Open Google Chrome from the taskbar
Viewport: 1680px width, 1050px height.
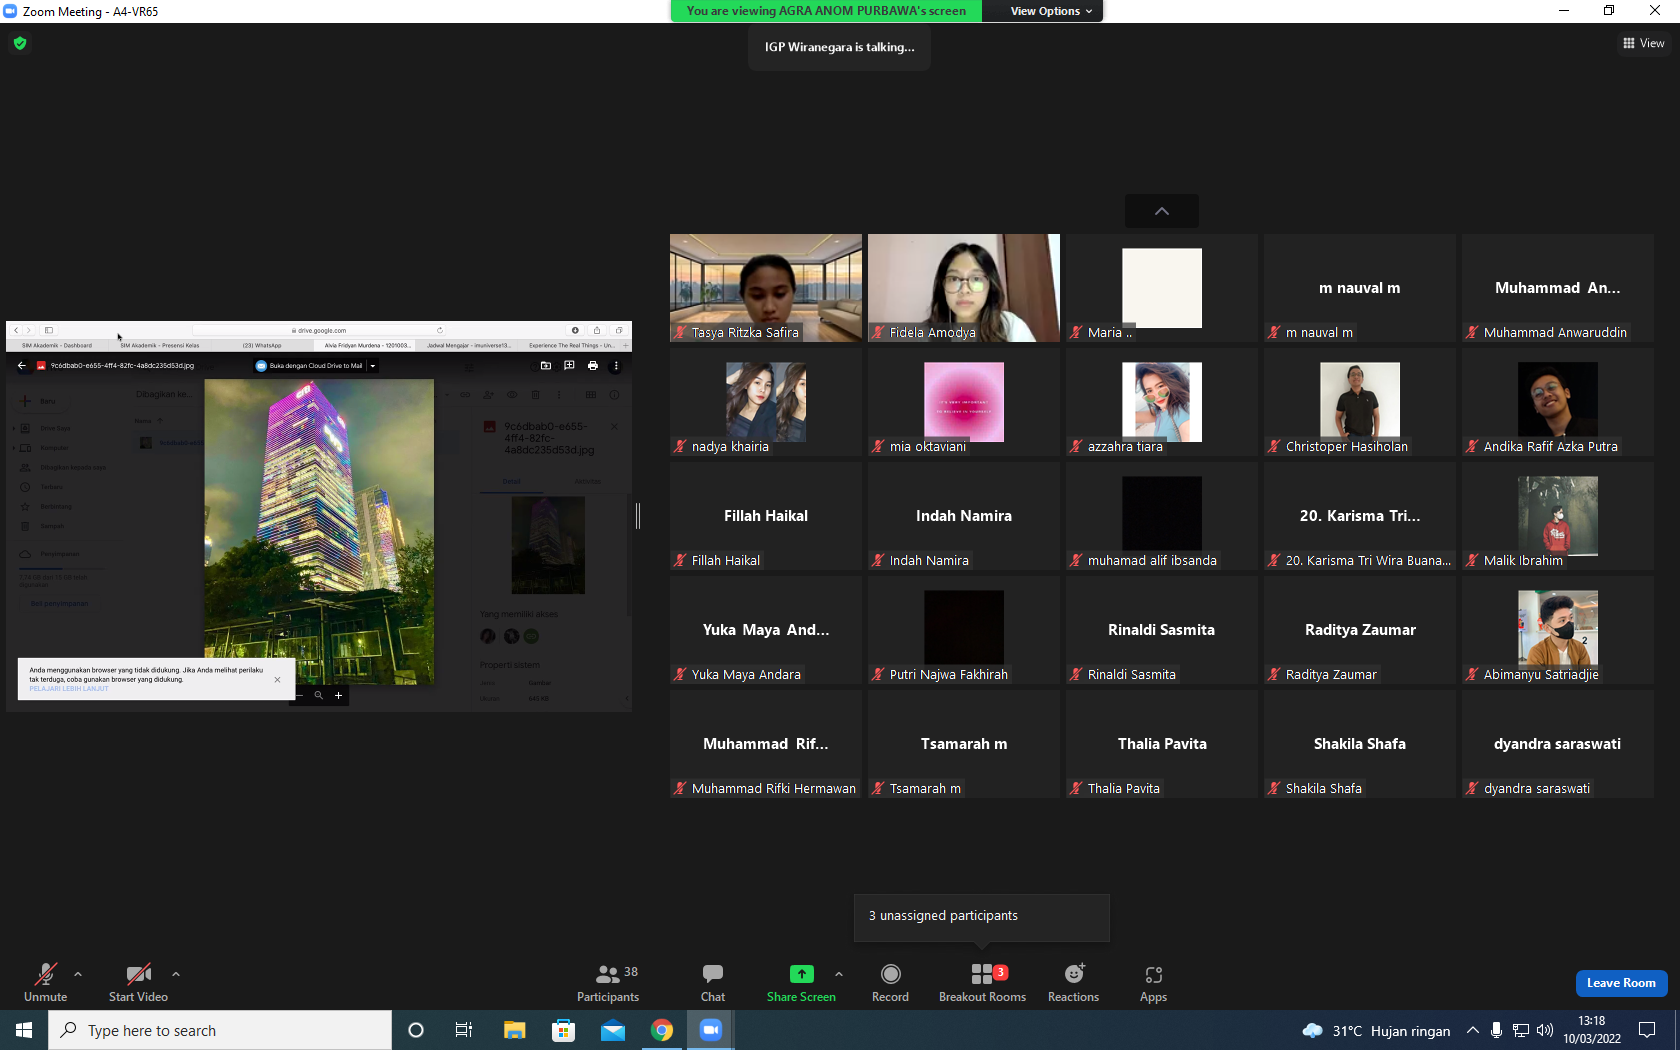pyautogui.click(x=662, y=1030)
